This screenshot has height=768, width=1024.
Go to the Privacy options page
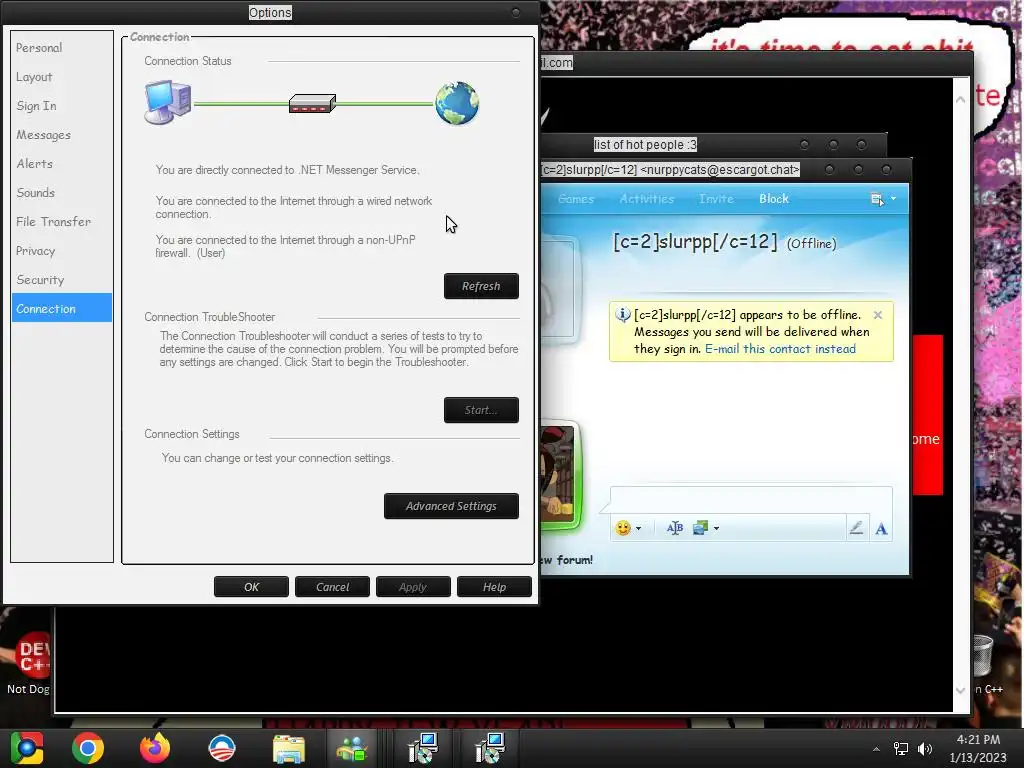35,251
